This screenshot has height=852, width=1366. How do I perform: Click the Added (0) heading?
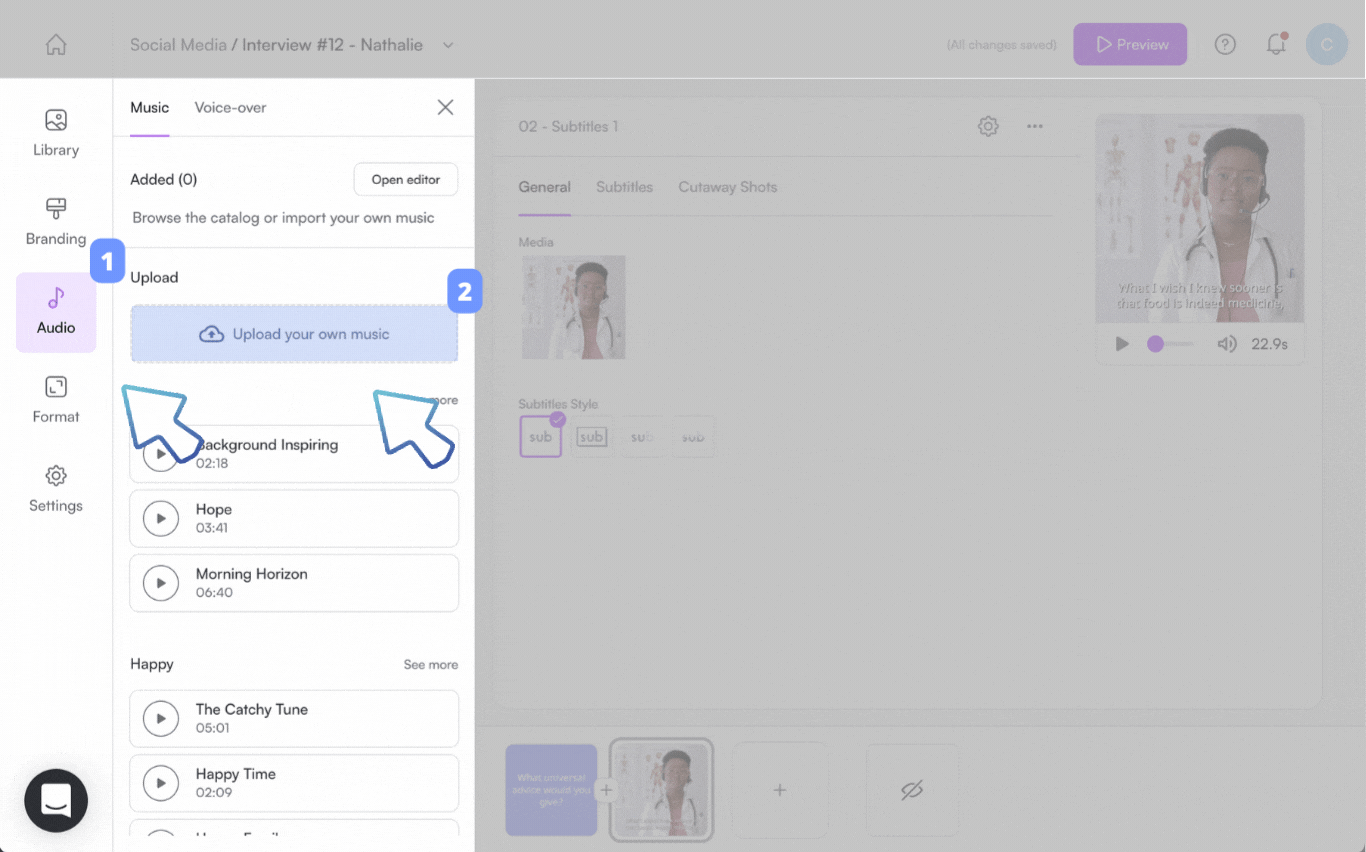tap(164, 180)
